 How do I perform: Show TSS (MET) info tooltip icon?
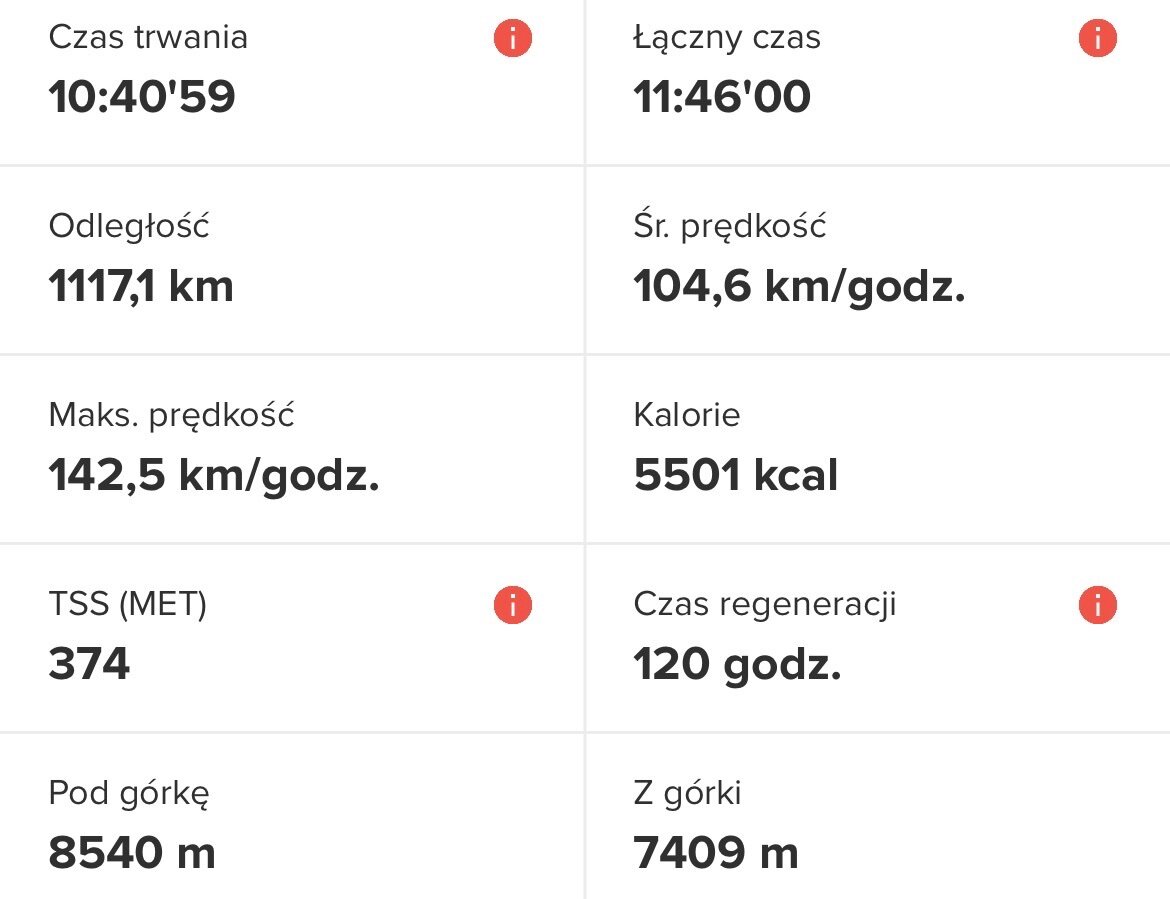coord(513,605)
